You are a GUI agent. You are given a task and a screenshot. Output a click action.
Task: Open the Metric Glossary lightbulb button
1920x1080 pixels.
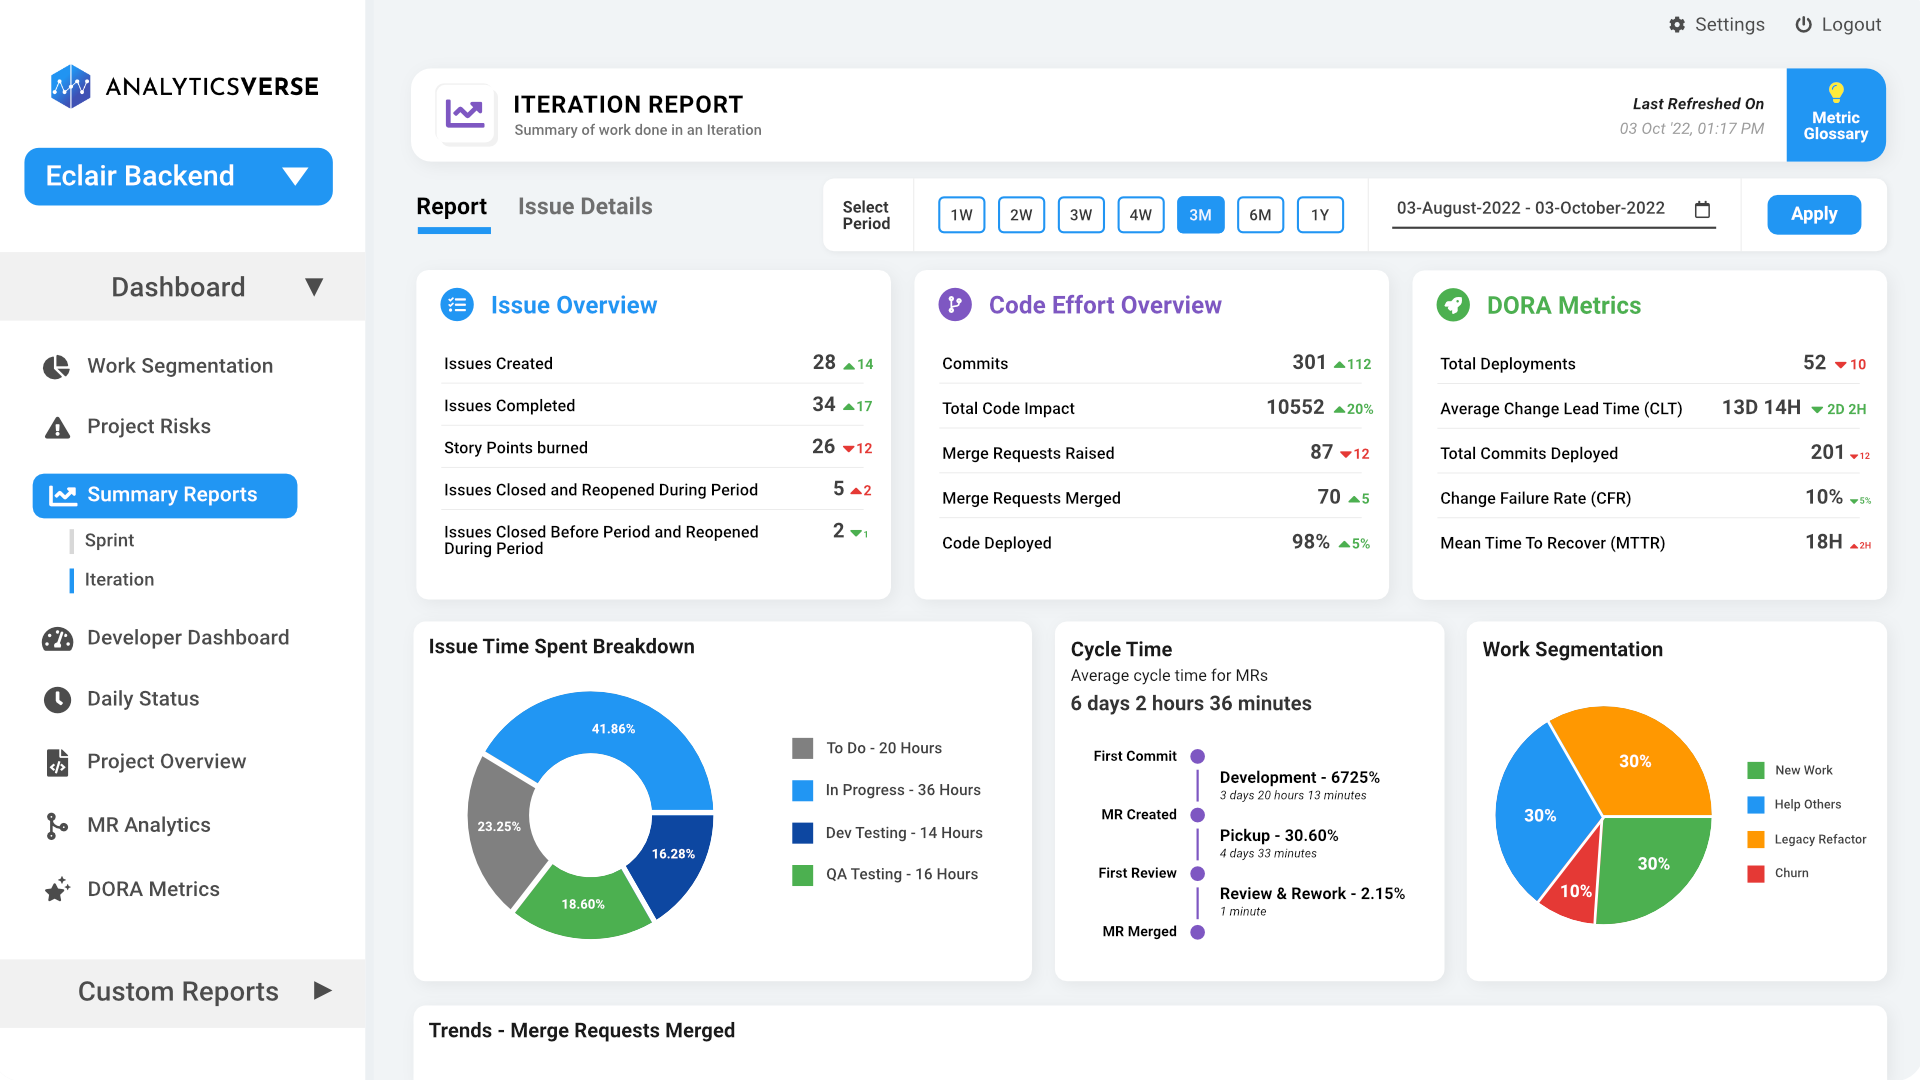click(1835, 115)
